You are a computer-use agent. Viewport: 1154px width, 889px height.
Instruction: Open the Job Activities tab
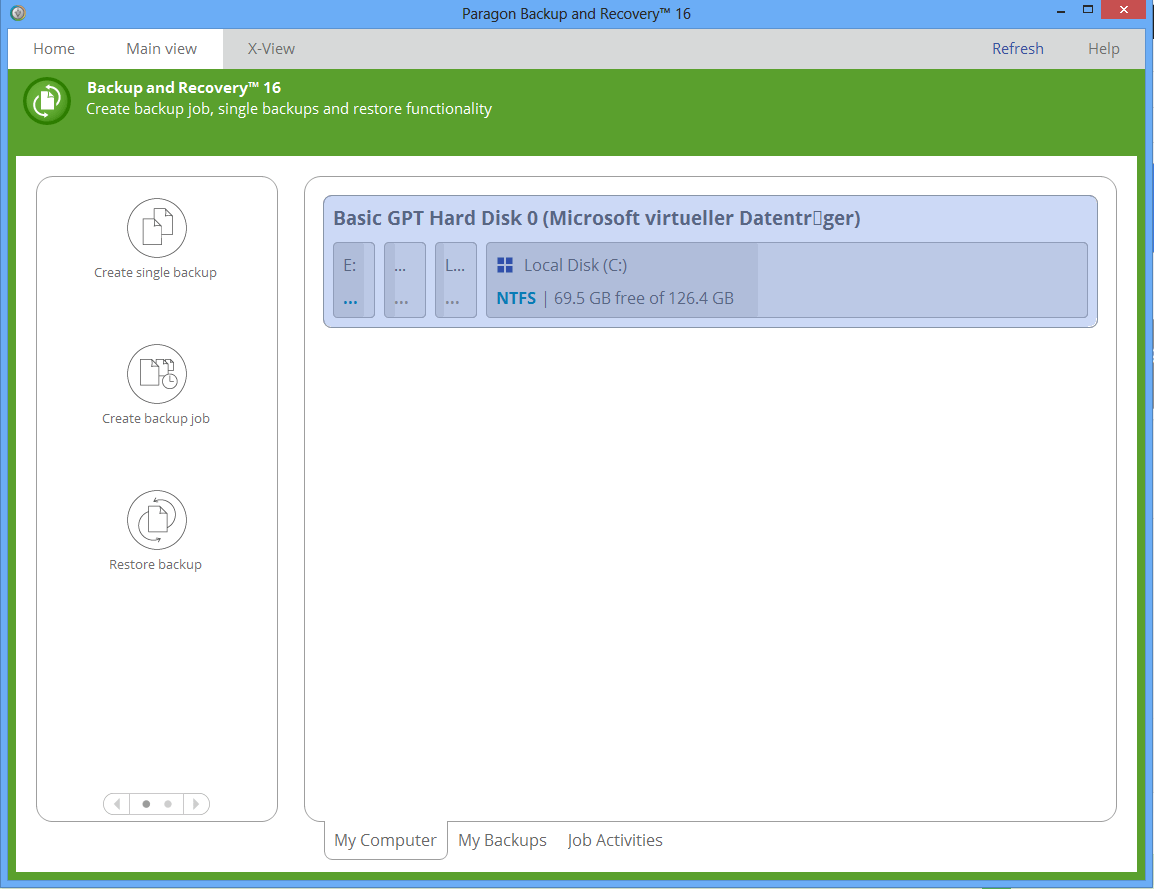(615, 840)
